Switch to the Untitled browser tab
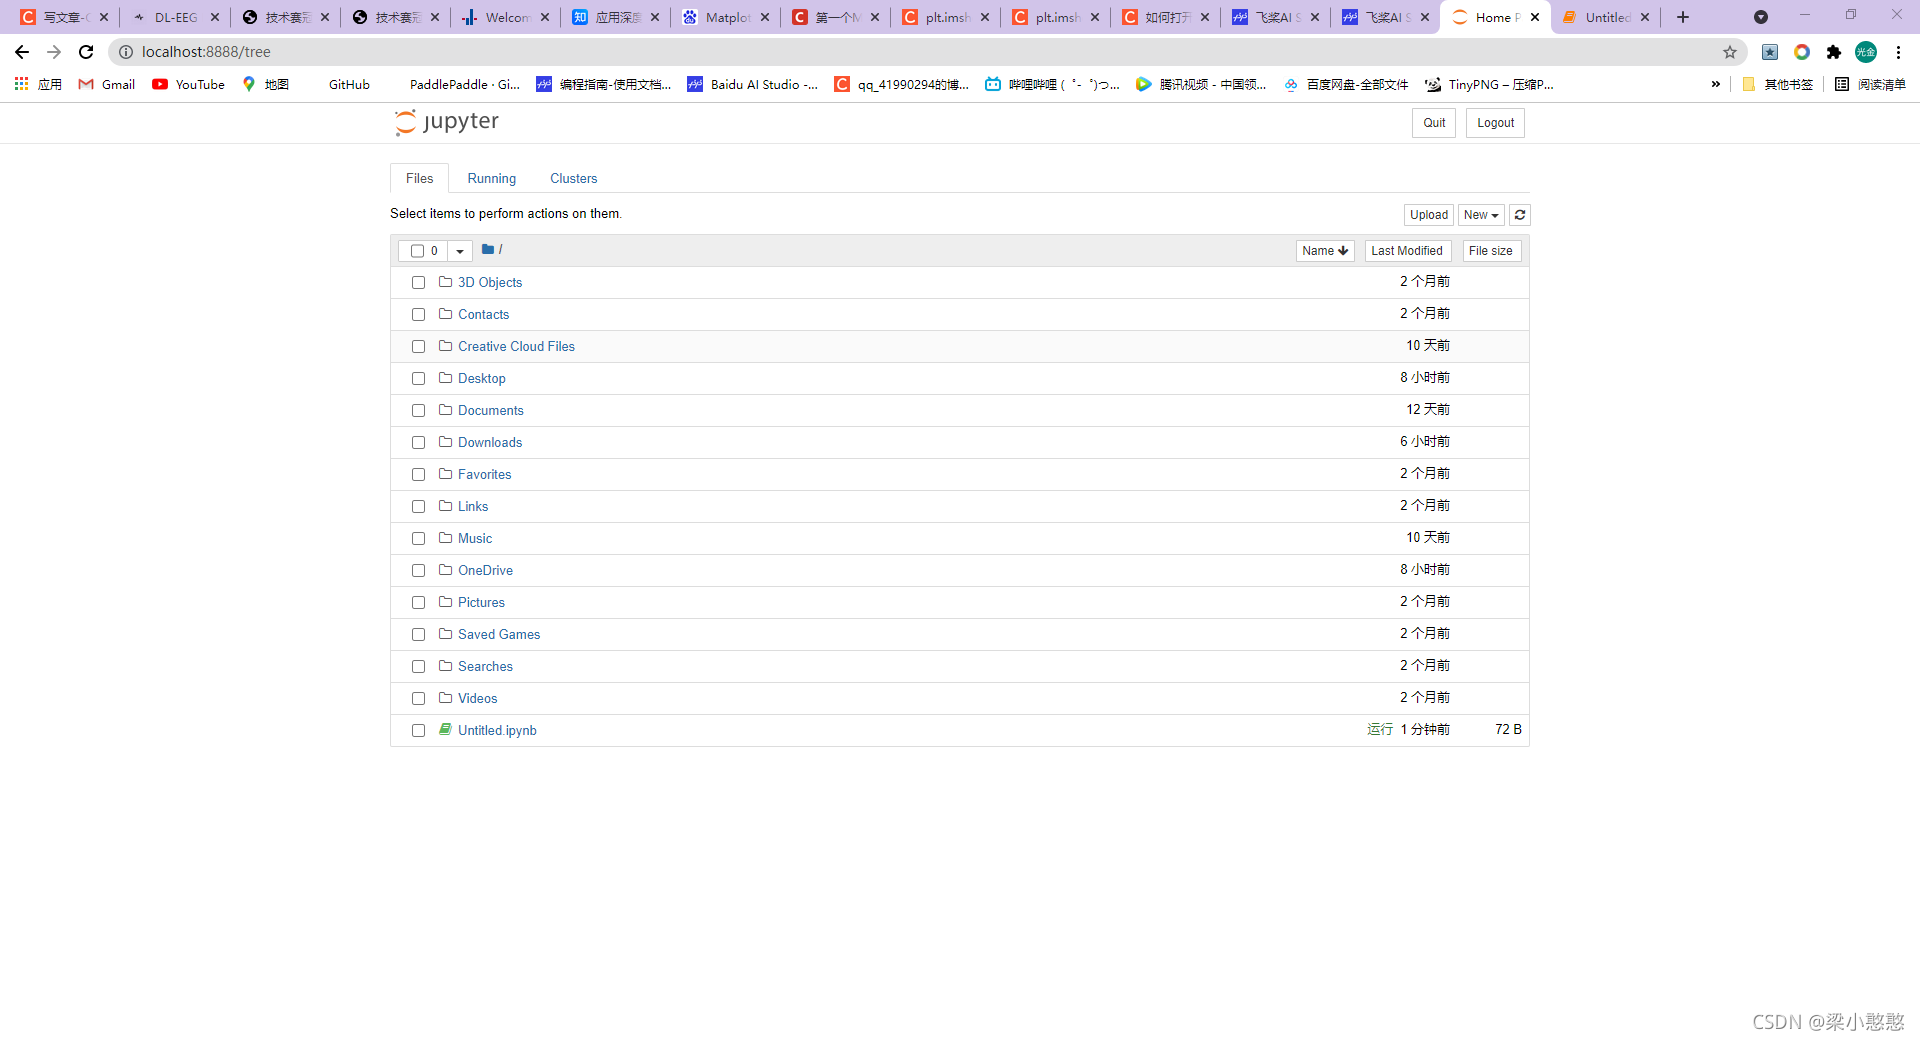Image resolution: width=1920 pixels, height=1040 pixels. point(1605,17)
